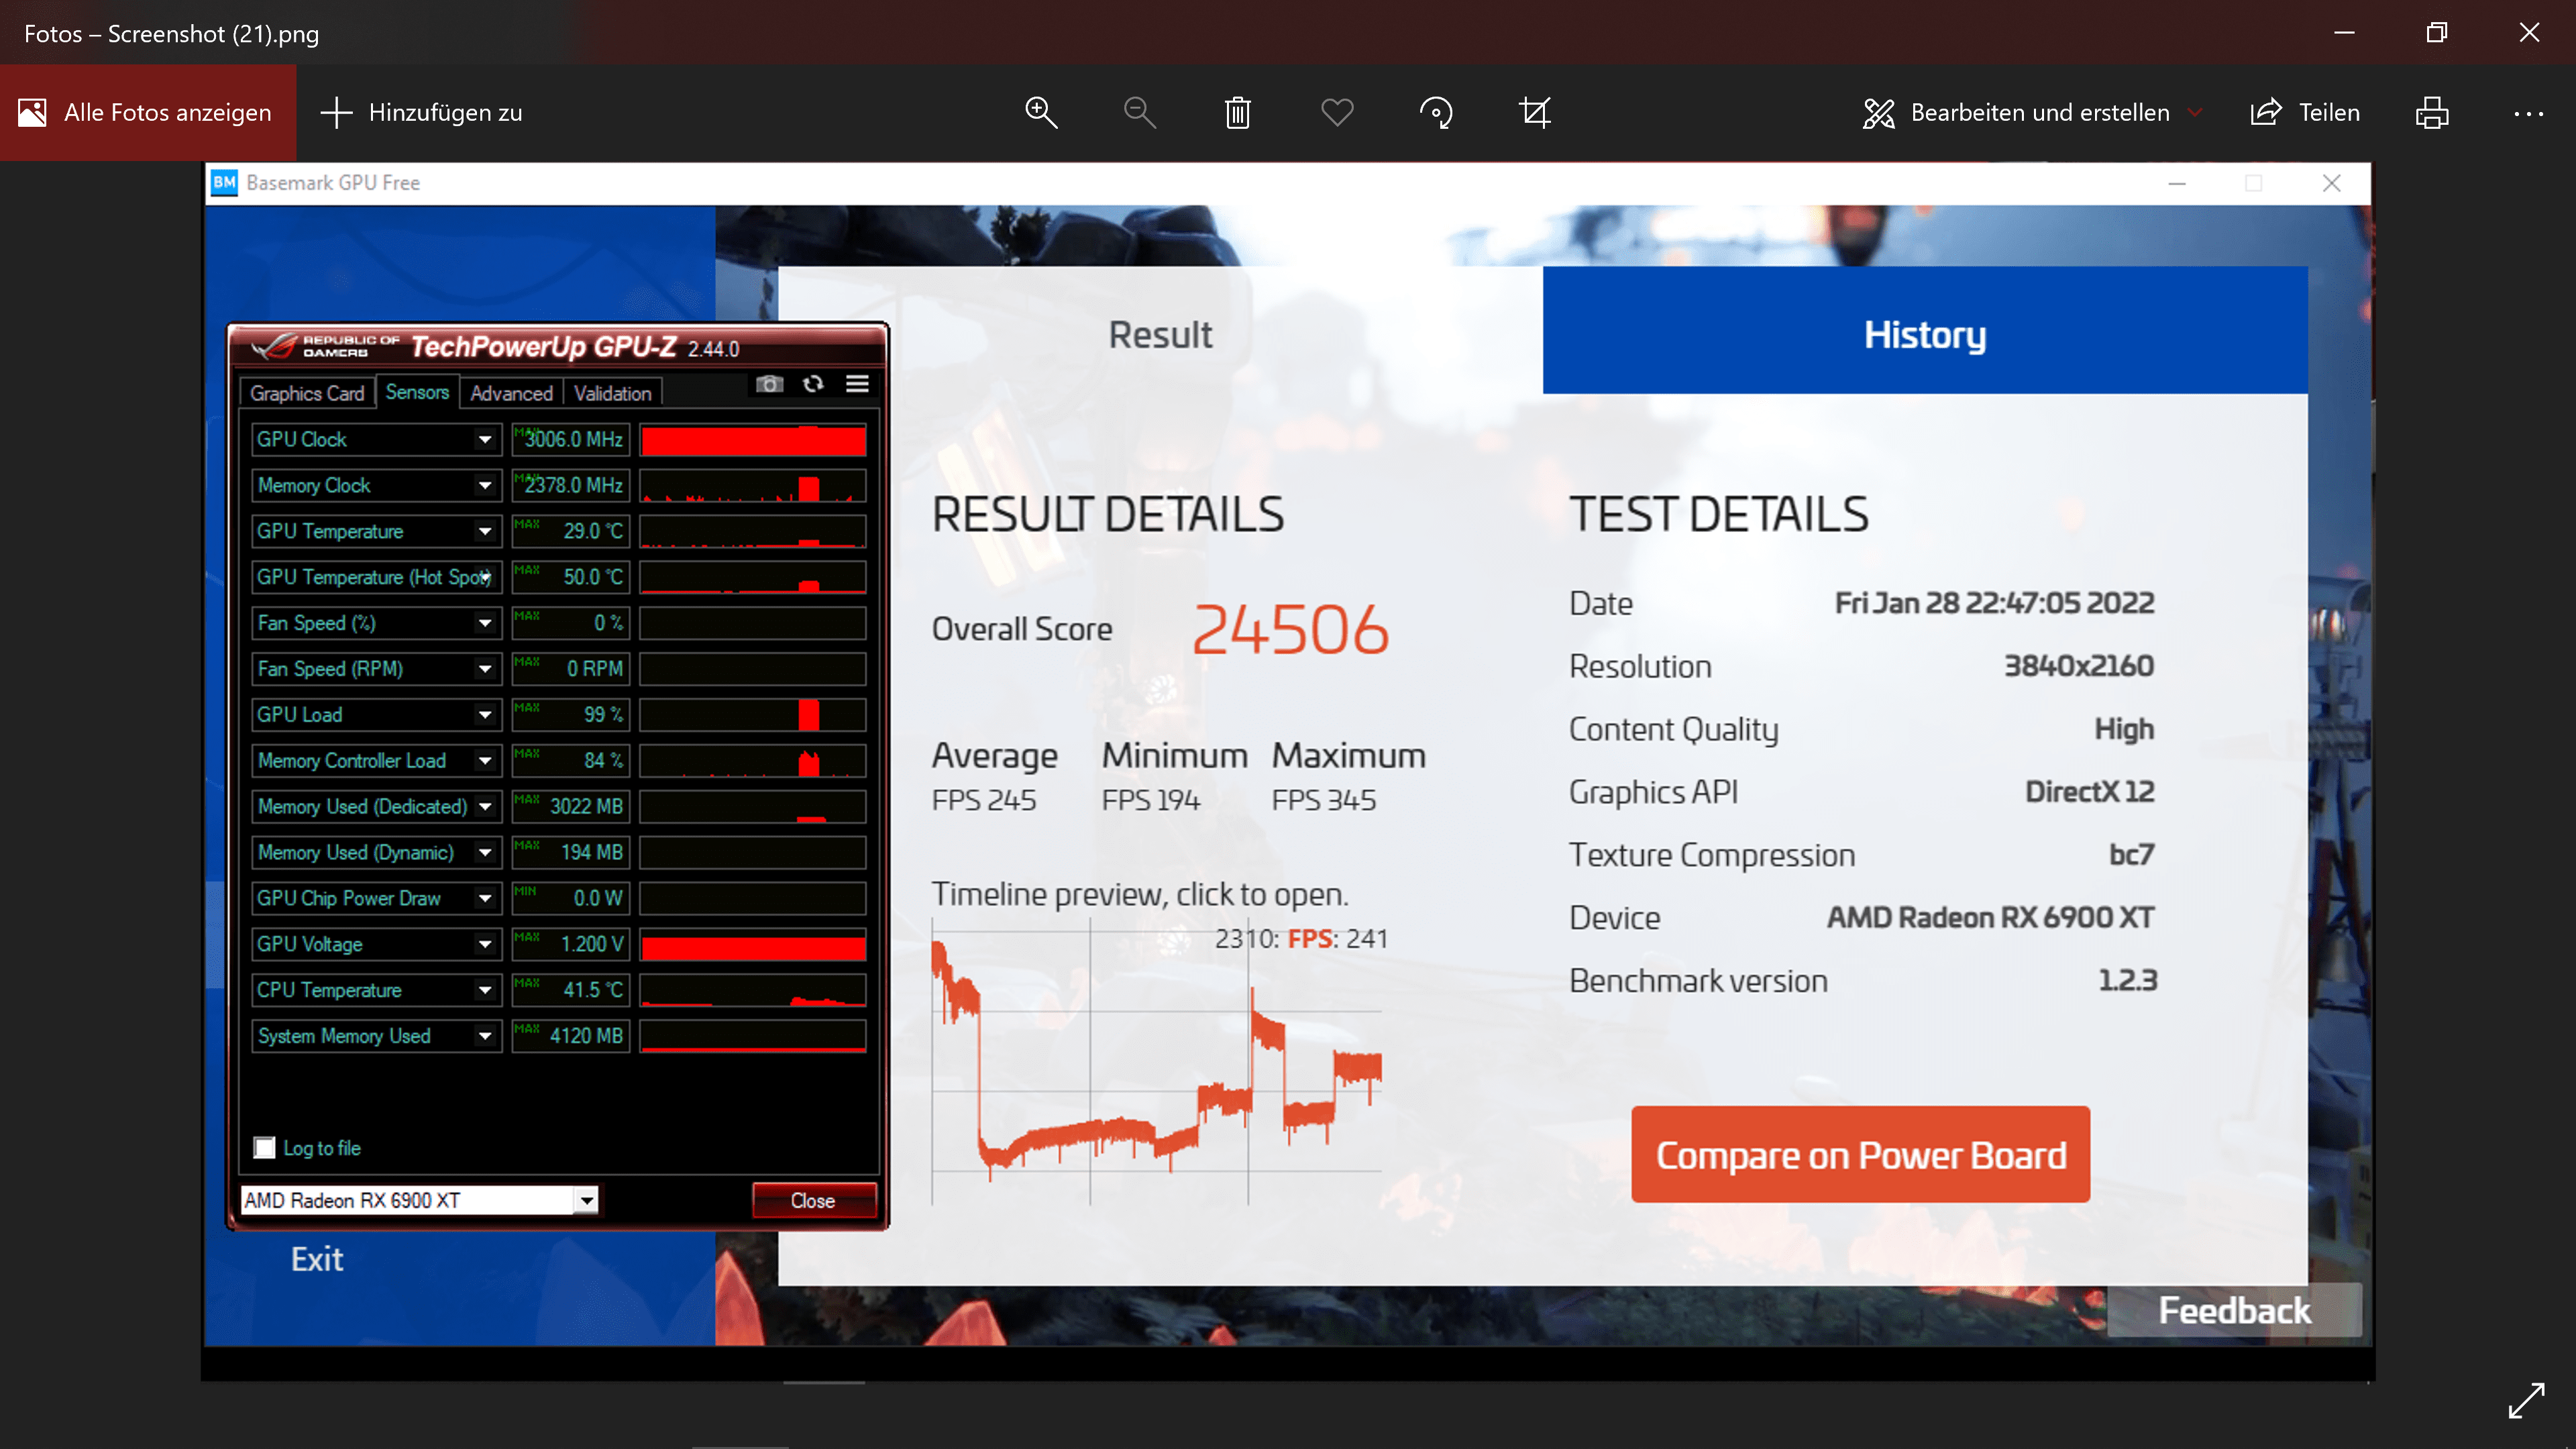The height and width of the screenshot is (1449, 2576).
Task: Delete the photo with the trash icon
Action: [1238, 112]
